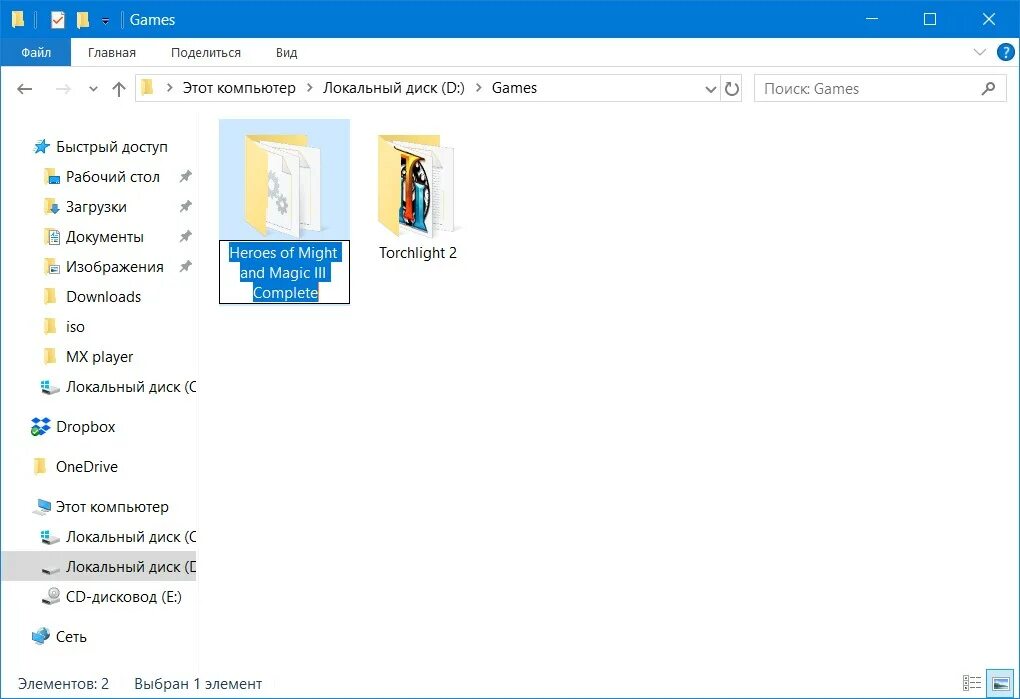The image size is (1020, 699).
Task: Click the Сеть network icon
Action: [40, 636]
